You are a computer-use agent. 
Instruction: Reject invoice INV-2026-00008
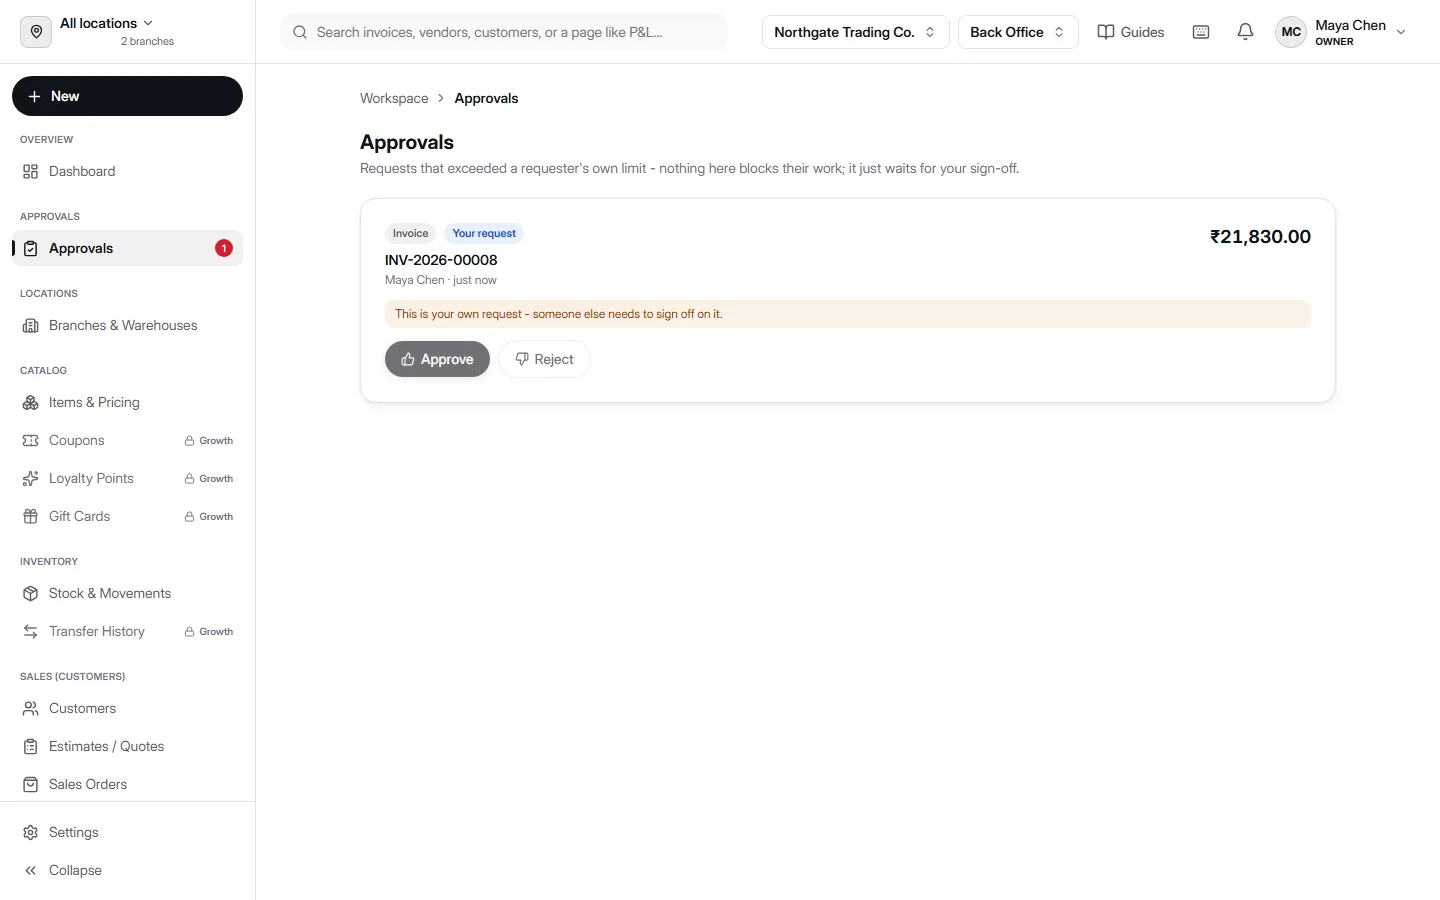(x=544, y=359)
